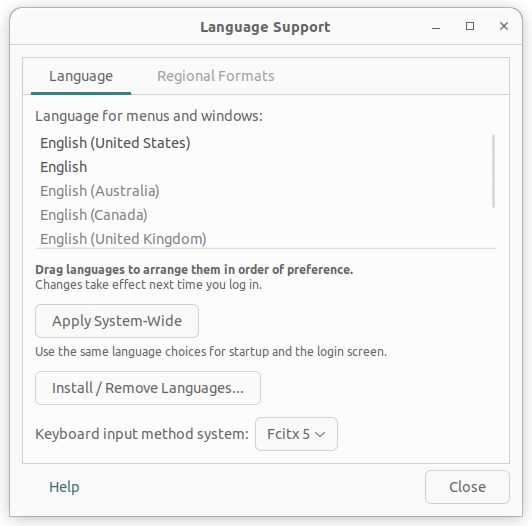Image resolution: width=532 pixels, height=526 pixels.
Task: Click the Keyboard input method system label
Action: coord(142,434)
